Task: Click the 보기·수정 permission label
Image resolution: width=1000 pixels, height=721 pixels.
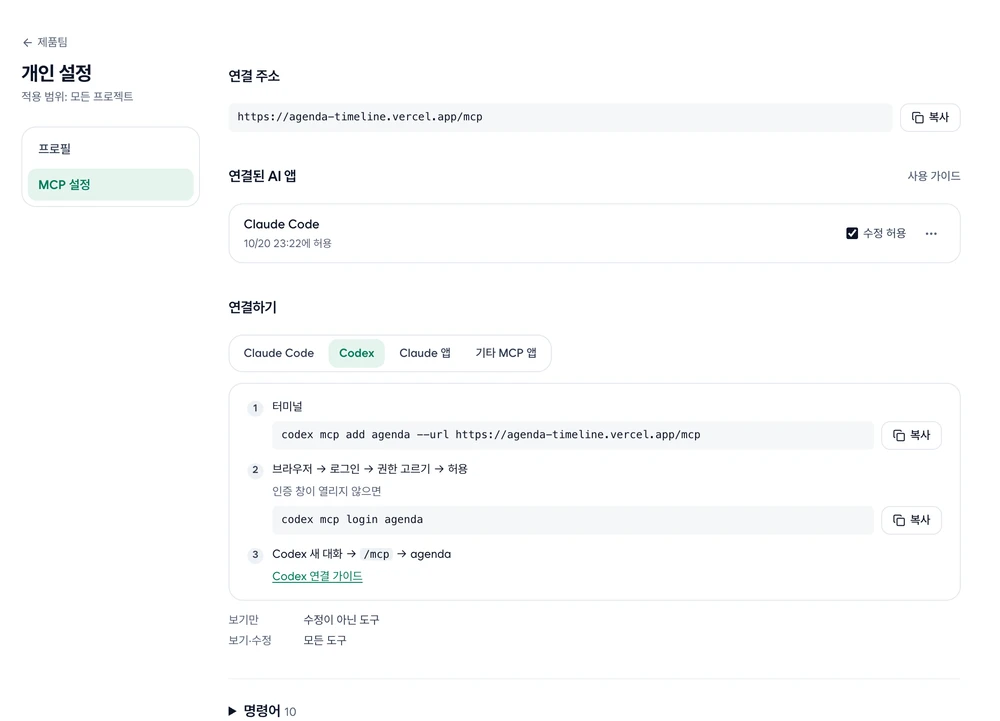Action: coord(250,640)
